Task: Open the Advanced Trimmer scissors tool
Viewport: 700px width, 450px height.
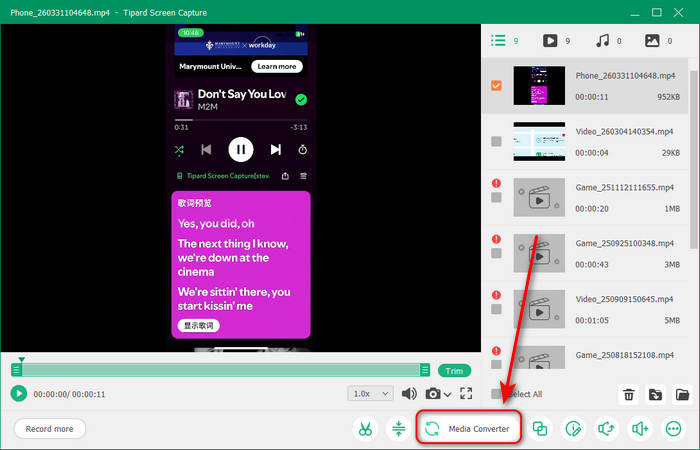Action: pos(365,429)
